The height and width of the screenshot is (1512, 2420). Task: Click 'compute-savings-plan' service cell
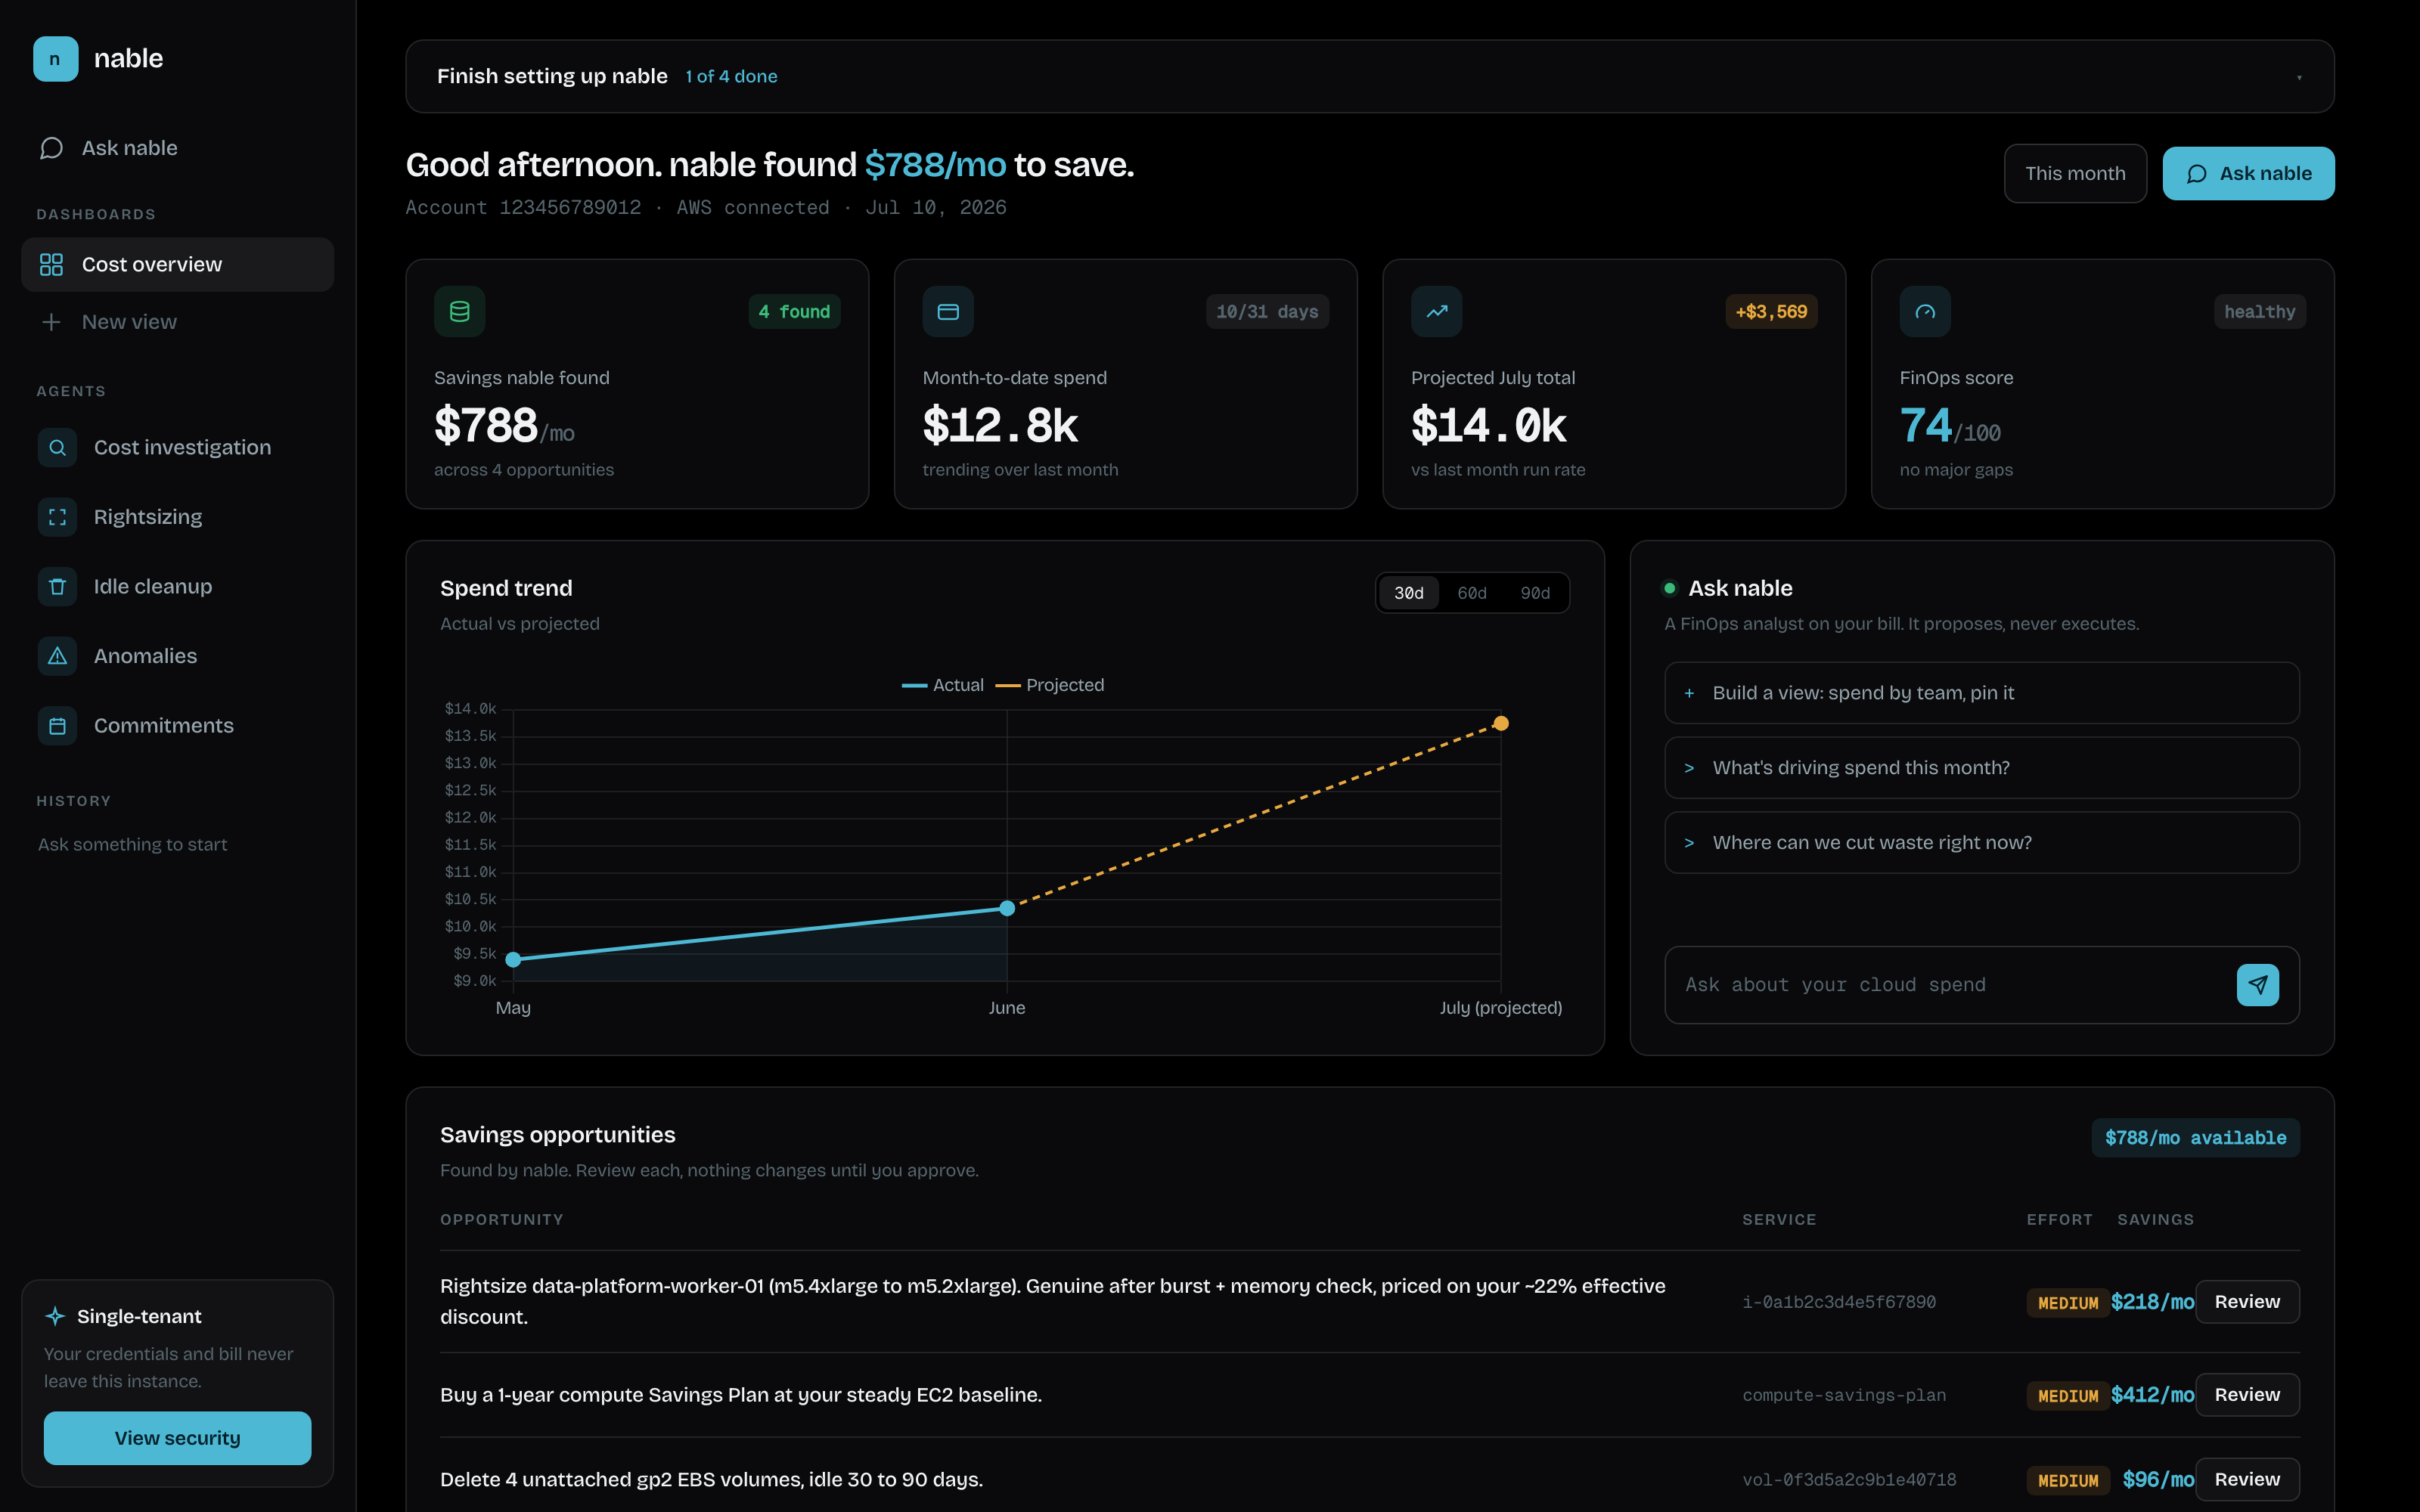[x=1844, y=1395]
